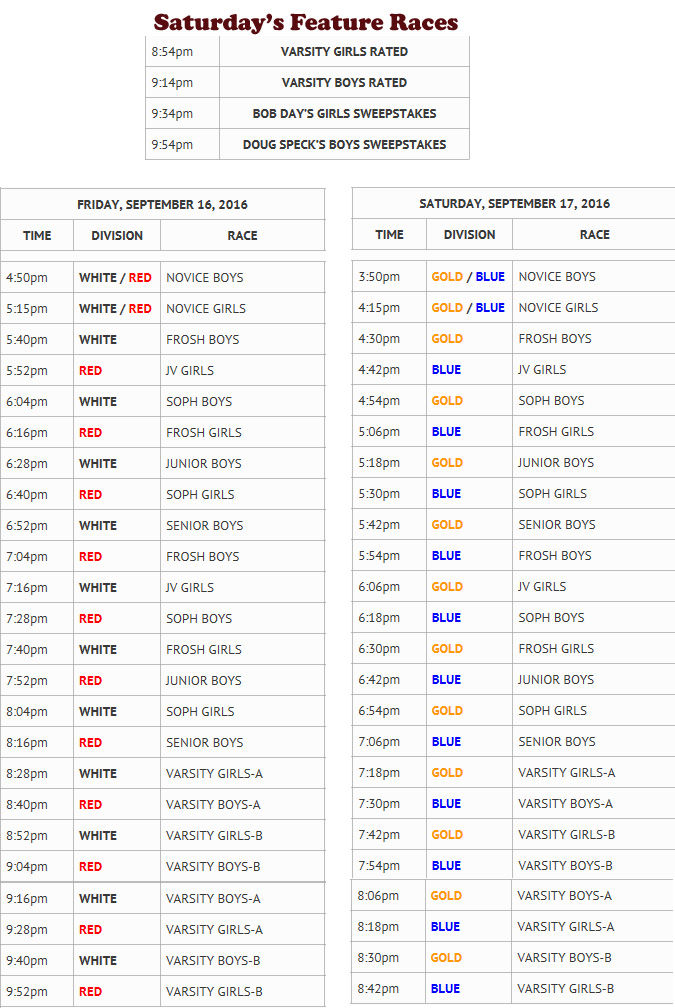Click RED division in Friday 5:52pm row
The width and height of the screenshot is (675, 1008).
[x=90, y=370]
